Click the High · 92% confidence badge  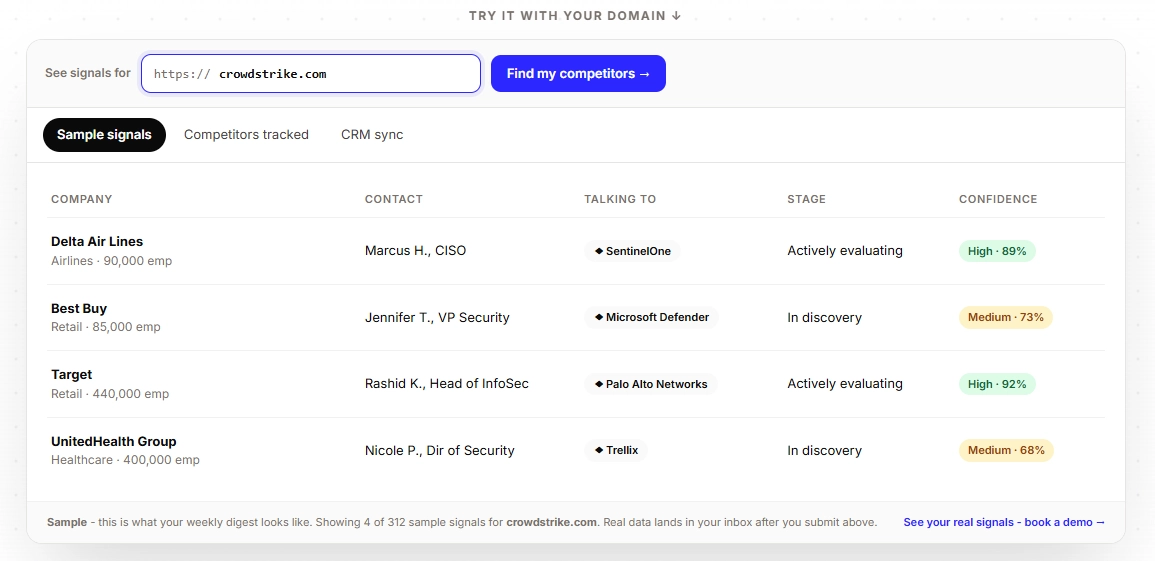pos(997,384)
